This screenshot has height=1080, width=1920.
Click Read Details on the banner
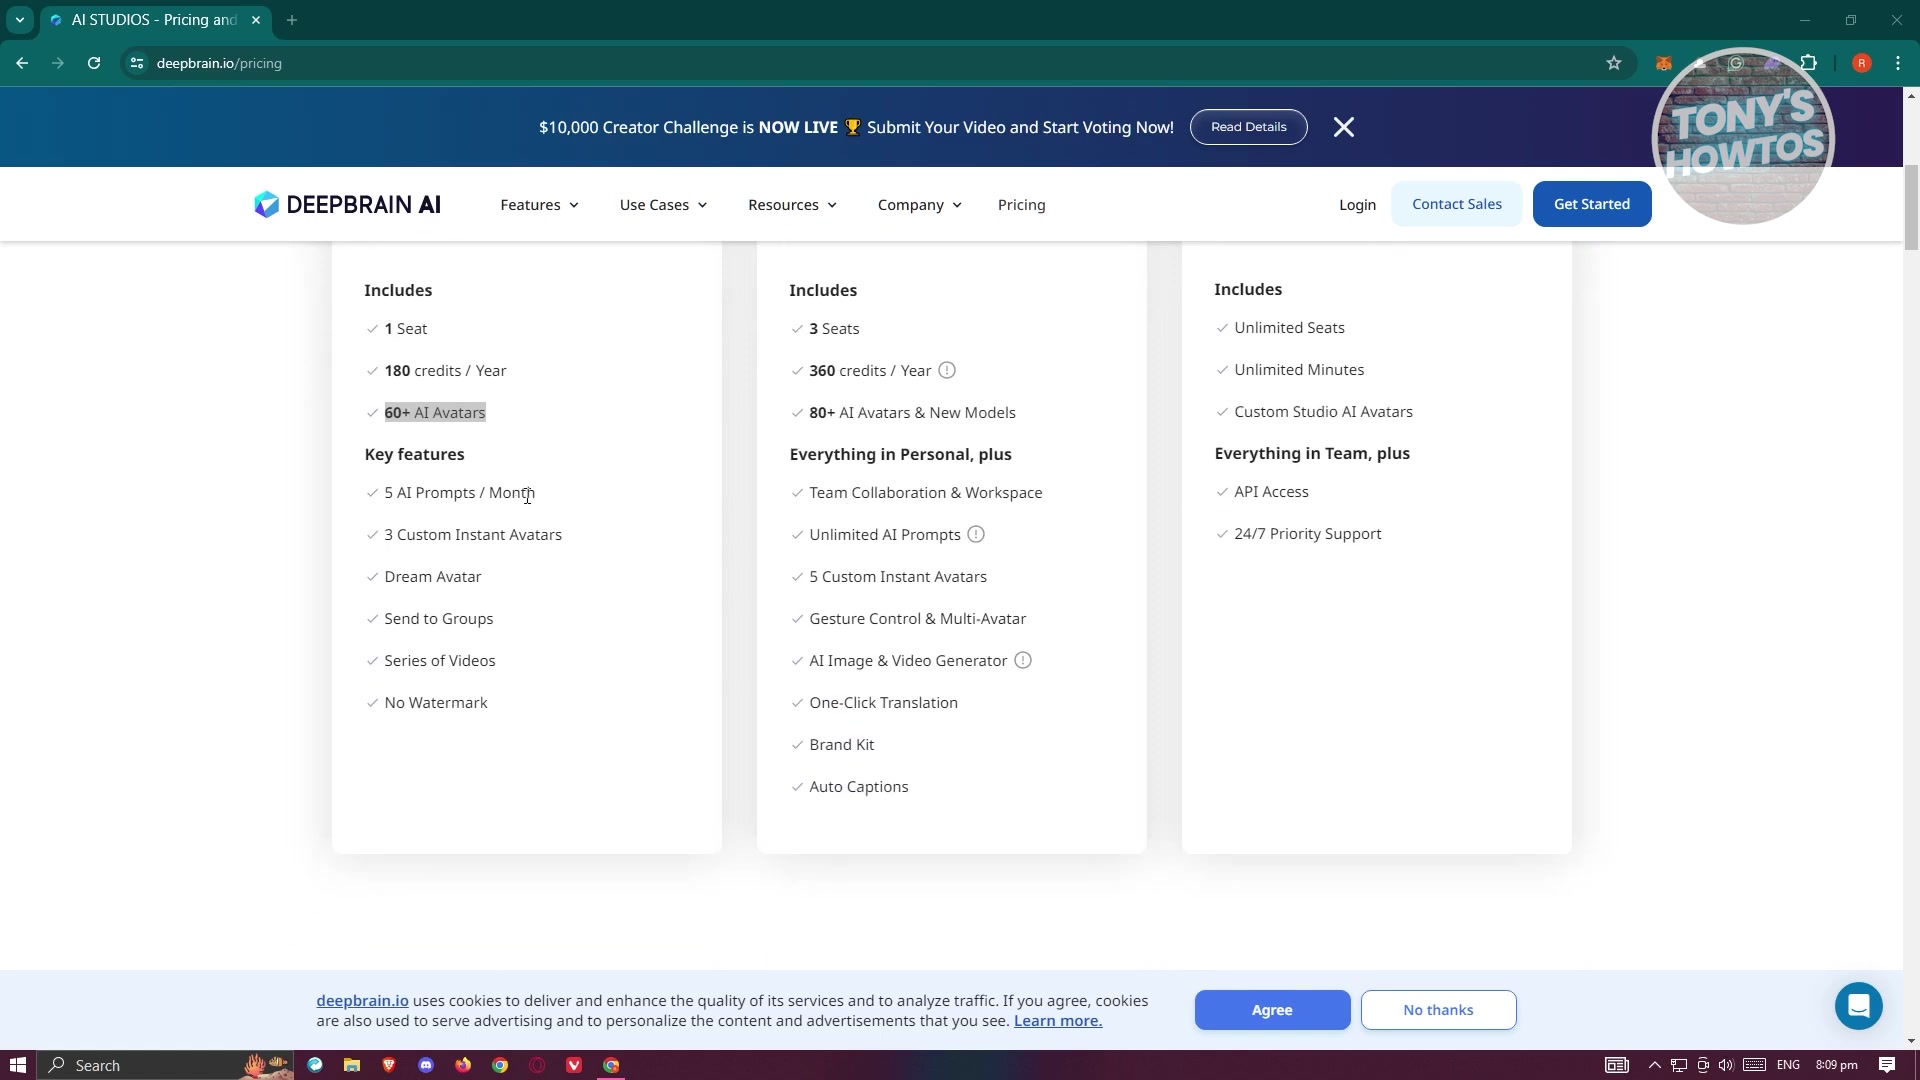click(1248, 127)
